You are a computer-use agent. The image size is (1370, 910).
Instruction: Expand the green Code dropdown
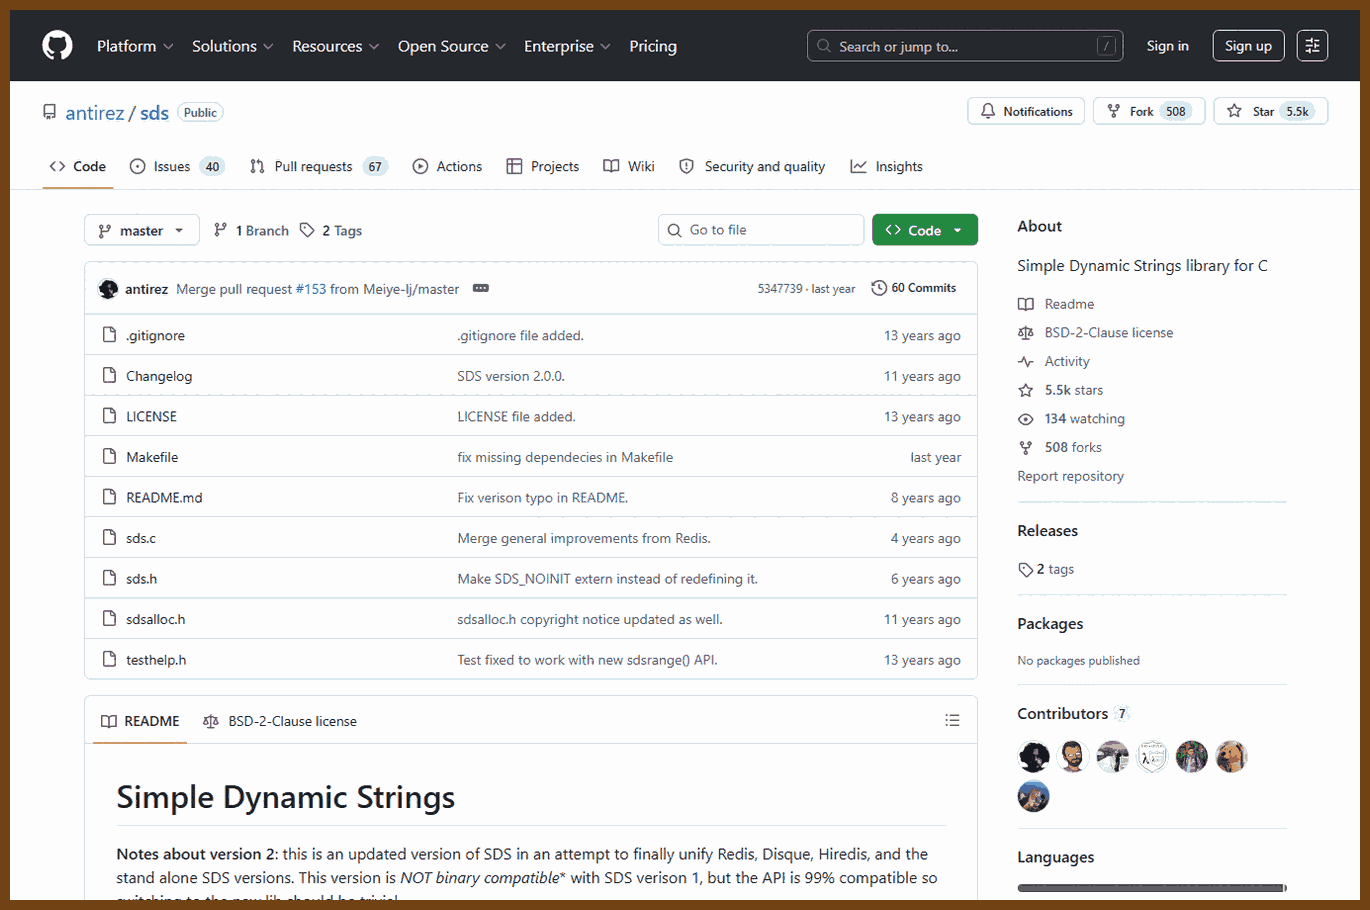924,230
